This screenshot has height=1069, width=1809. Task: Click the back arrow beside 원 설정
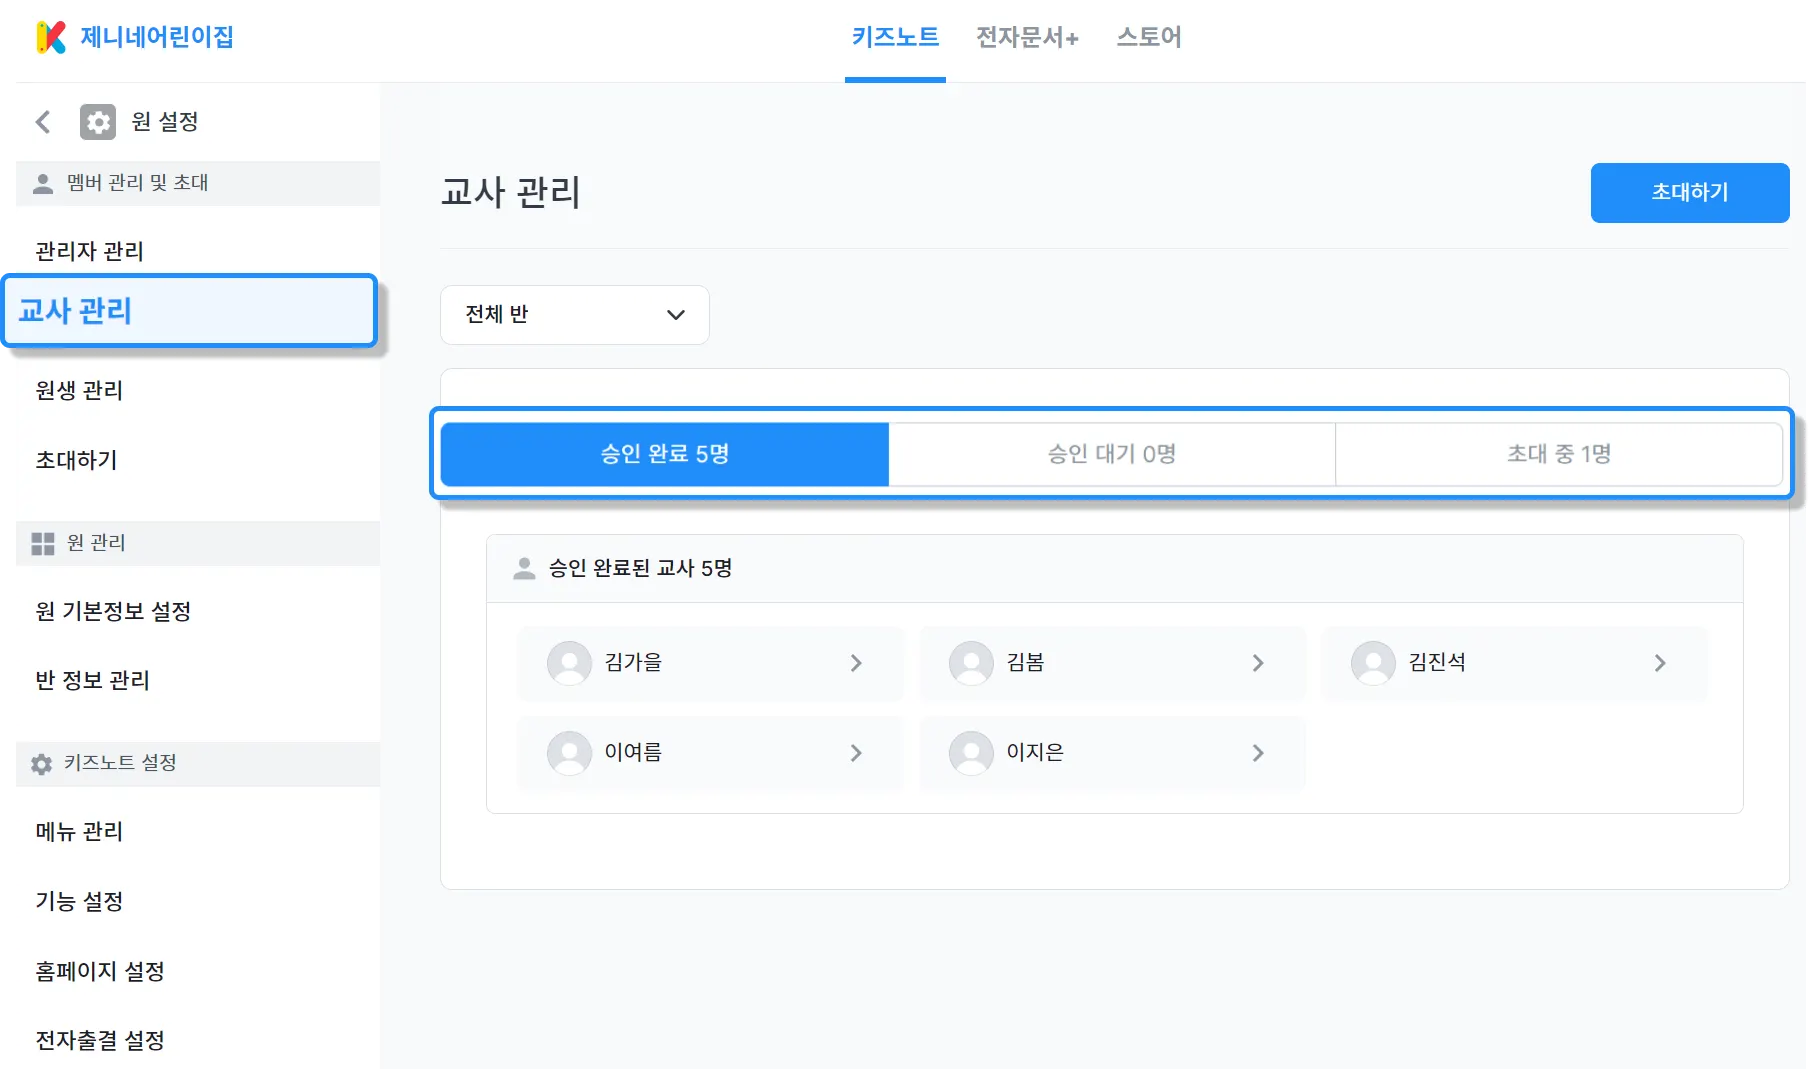click(x=43, y=122)
